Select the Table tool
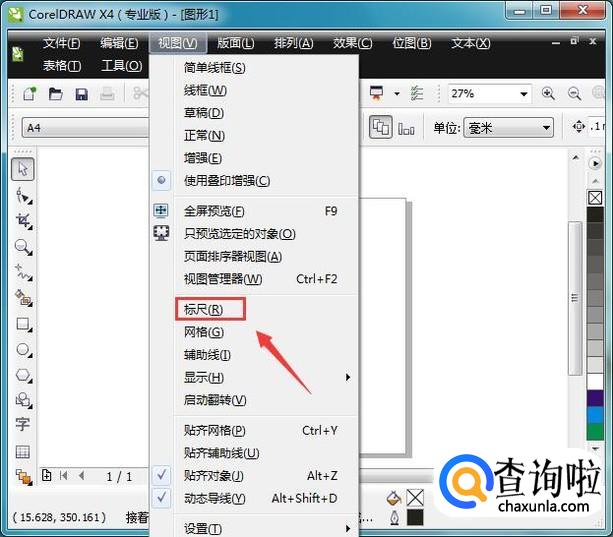The image size is (613, 537). [x=22, y=452]
